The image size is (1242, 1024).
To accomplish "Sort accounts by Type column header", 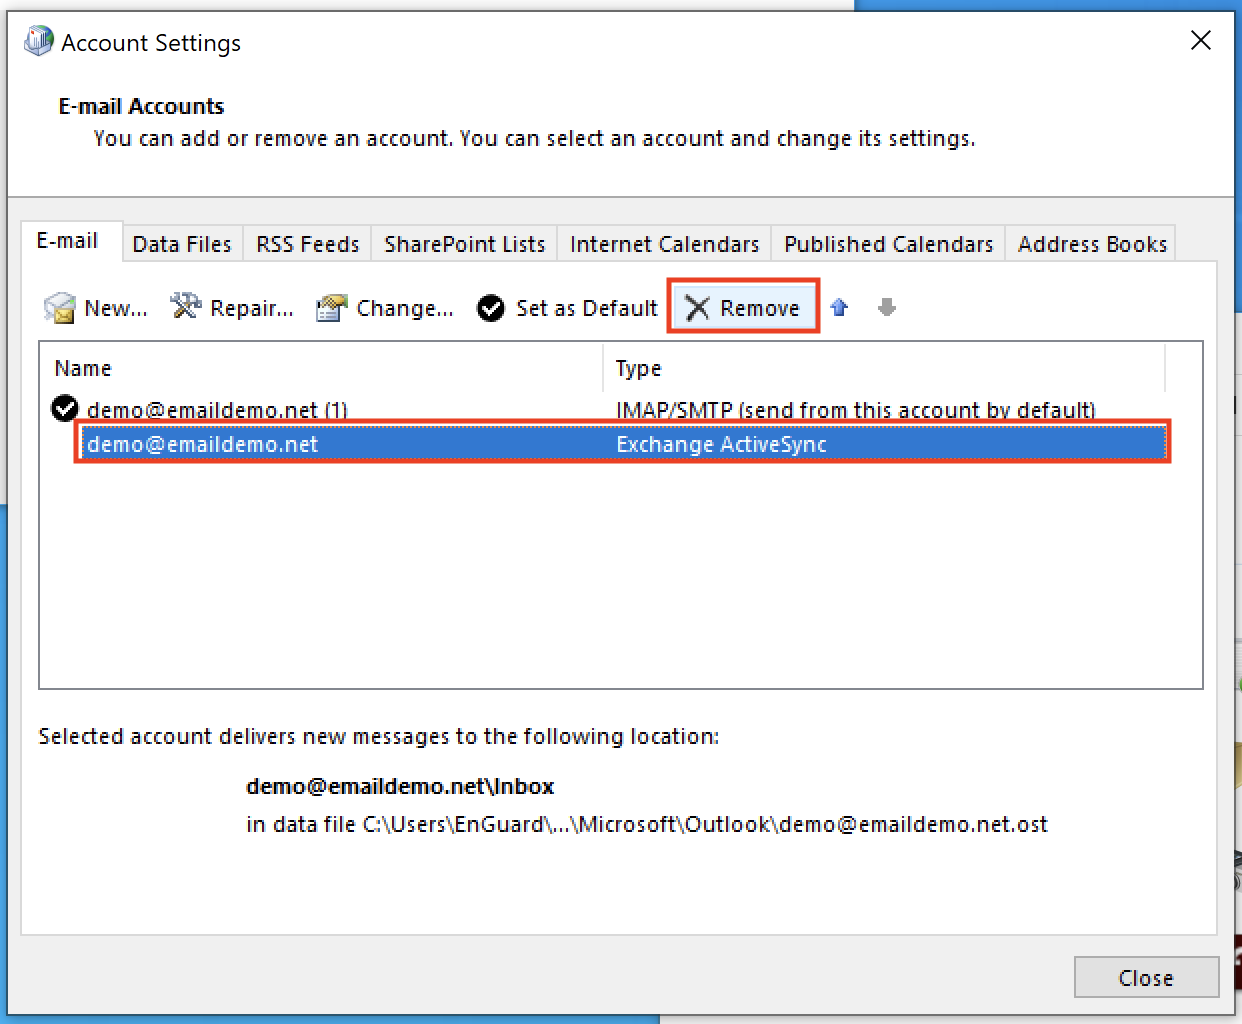I will (x=884, y=368).
